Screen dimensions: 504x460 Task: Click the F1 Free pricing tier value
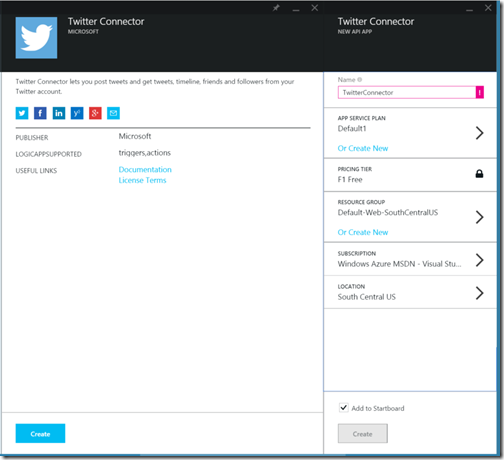(x=350, y=180)
